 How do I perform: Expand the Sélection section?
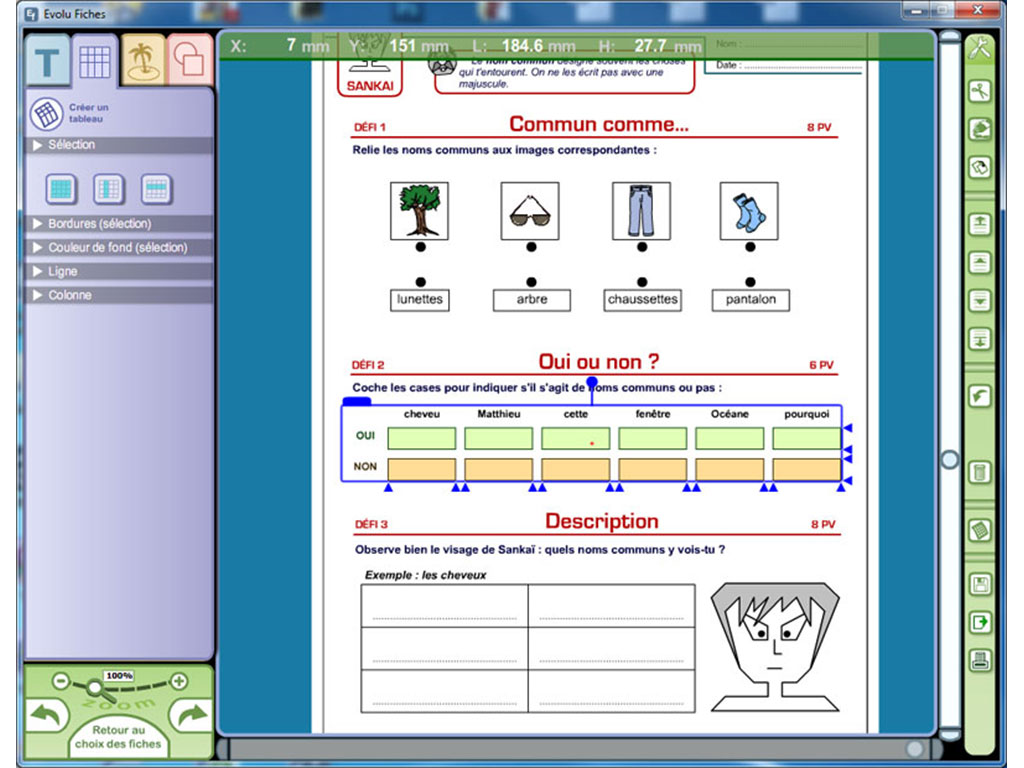pyautogui.click(x=118, y=145)
